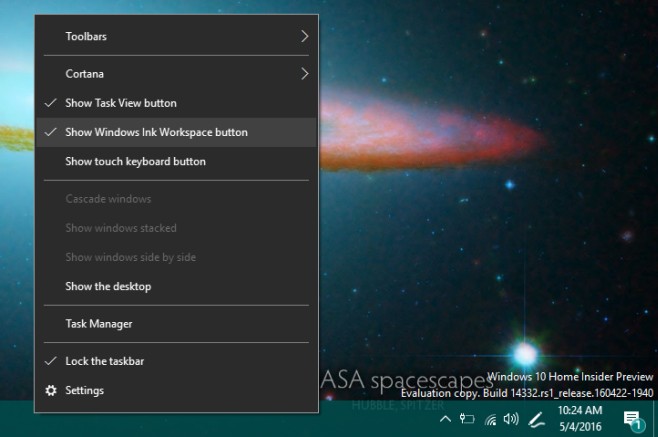Image resolution: width=658 pixels, height=437 pixels.
Task: Toggle Show Task View button option
Action: point(176,103)
